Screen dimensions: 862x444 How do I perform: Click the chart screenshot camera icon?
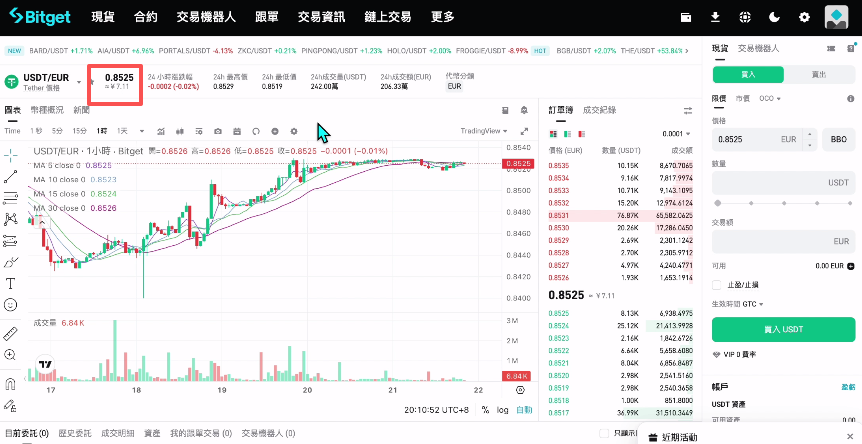(x=218, y=131)
